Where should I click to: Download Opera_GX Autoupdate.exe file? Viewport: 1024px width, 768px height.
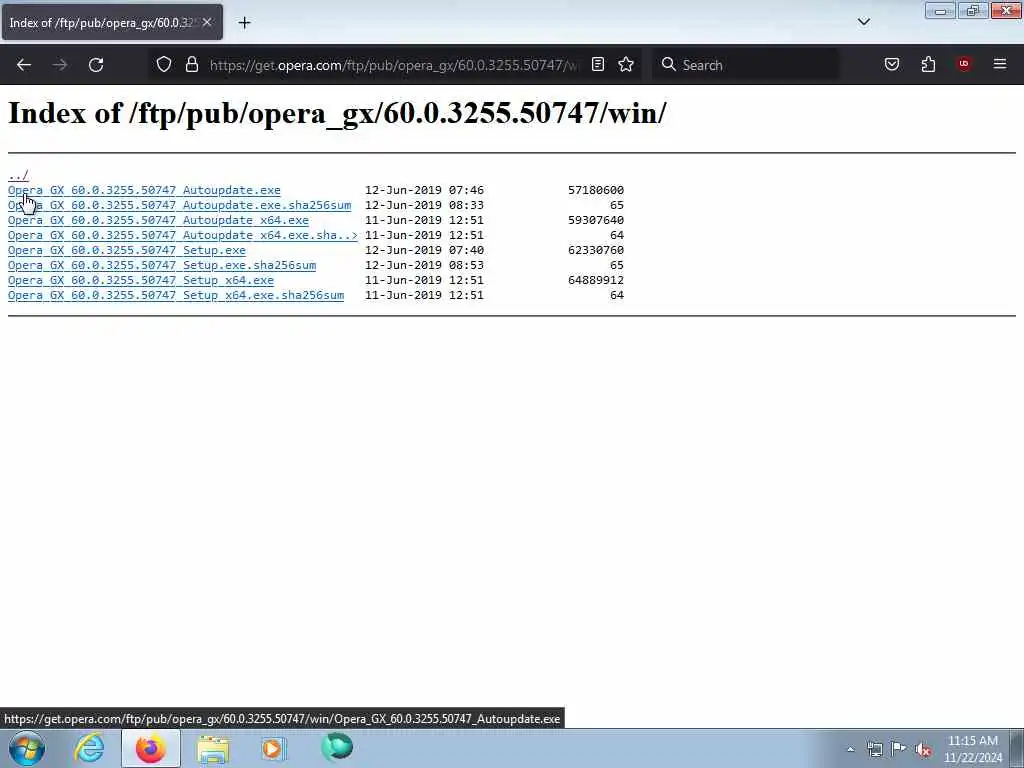(144, 190)
